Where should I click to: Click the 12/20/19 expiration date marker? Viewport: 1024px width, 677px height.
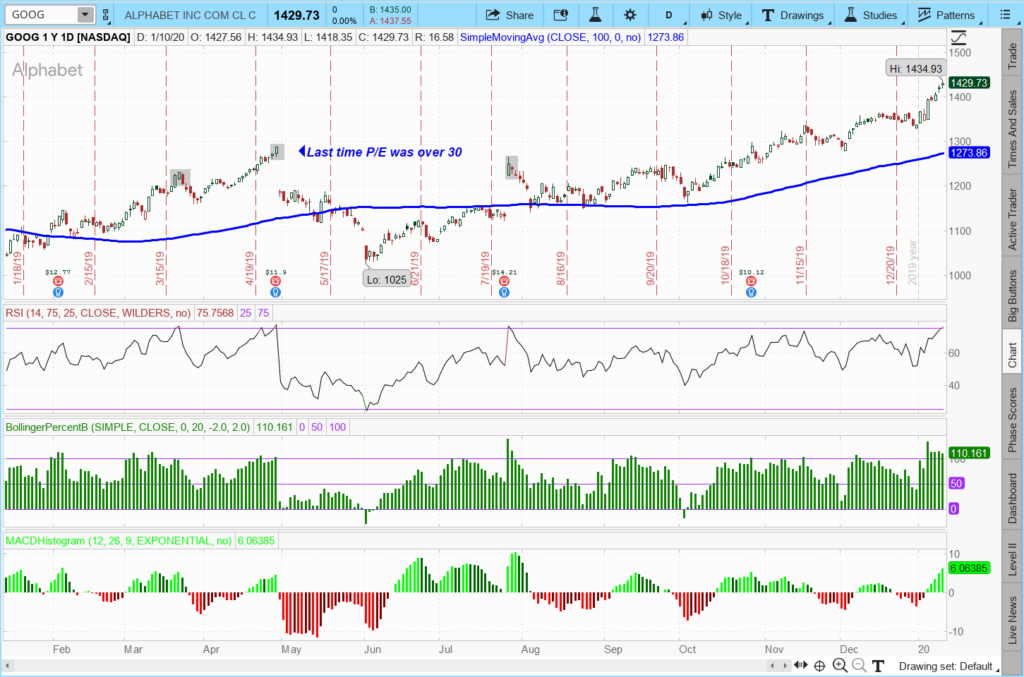(890, 264)
